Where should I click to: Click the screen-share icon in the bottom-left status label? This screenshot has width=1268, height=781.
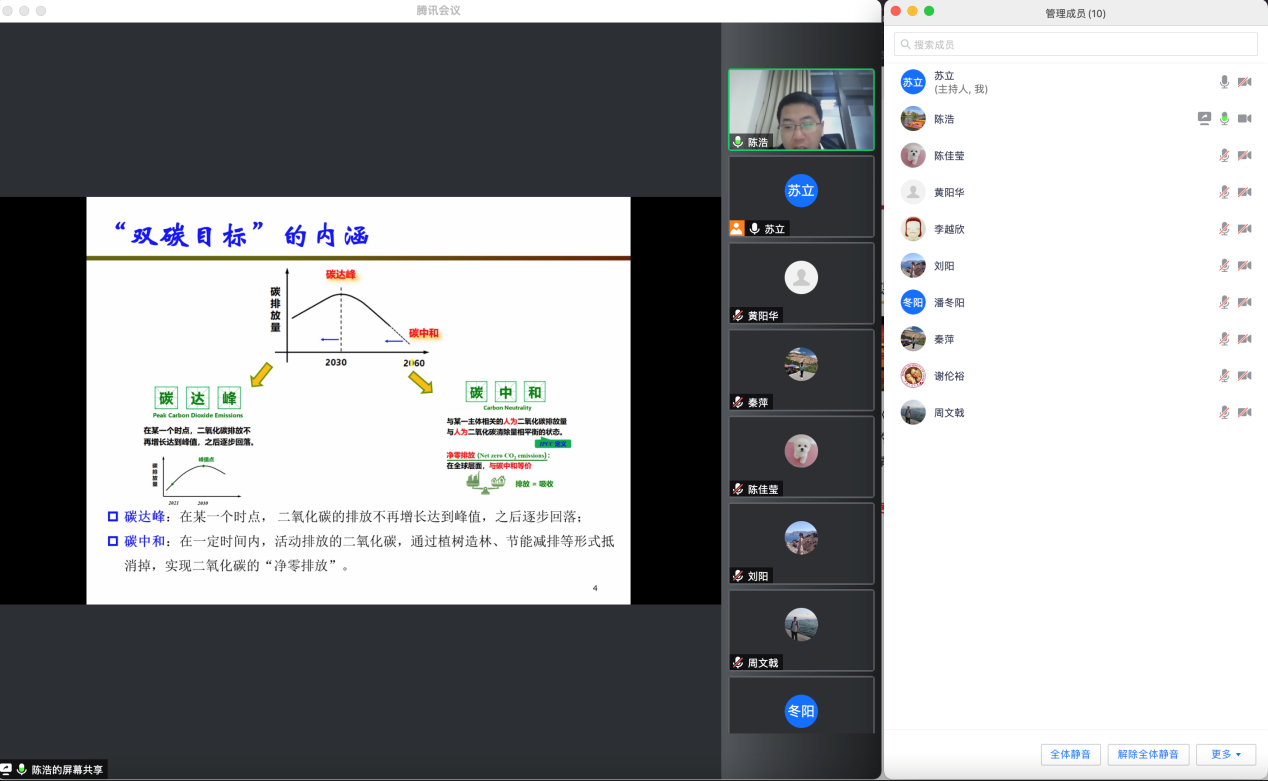(x=6, y=770)
